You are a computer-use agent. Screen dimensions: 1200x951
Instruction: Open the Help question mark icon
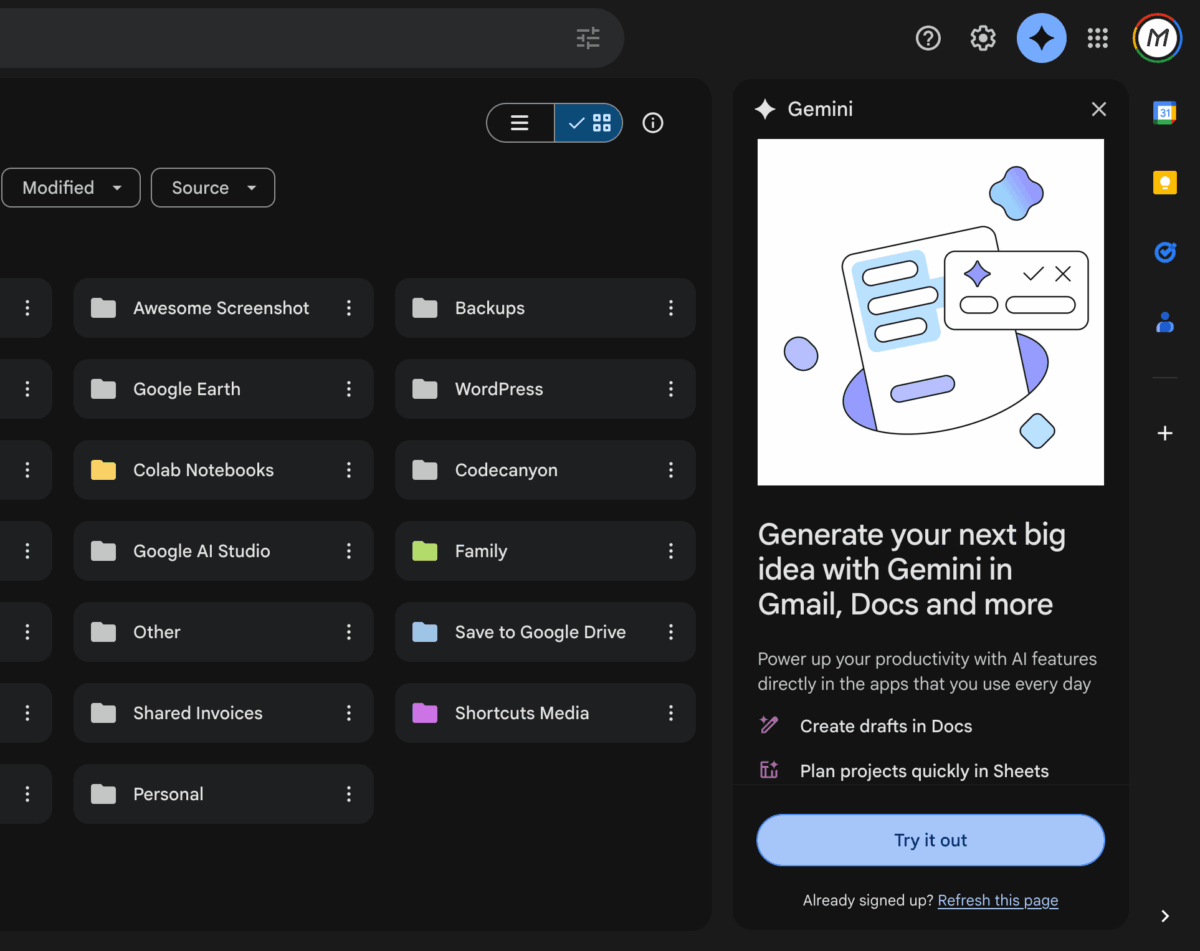coord(928,38)
